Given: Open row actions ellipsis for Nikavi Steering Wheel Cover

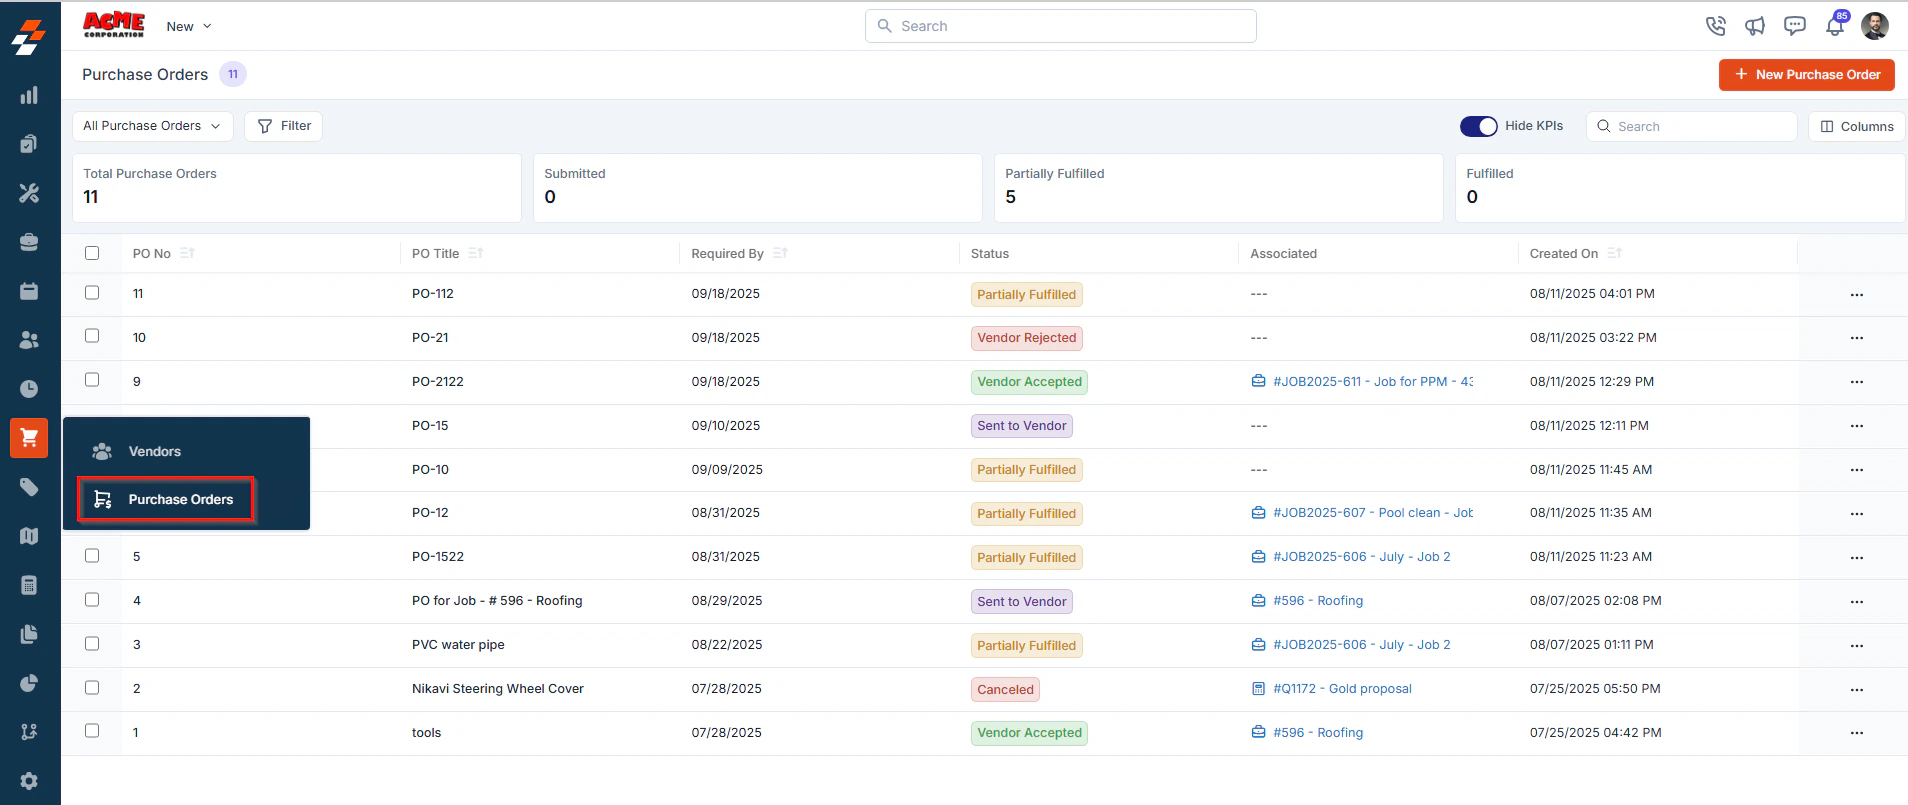Looking at the screenshot, I should (x=1857, y=690).
